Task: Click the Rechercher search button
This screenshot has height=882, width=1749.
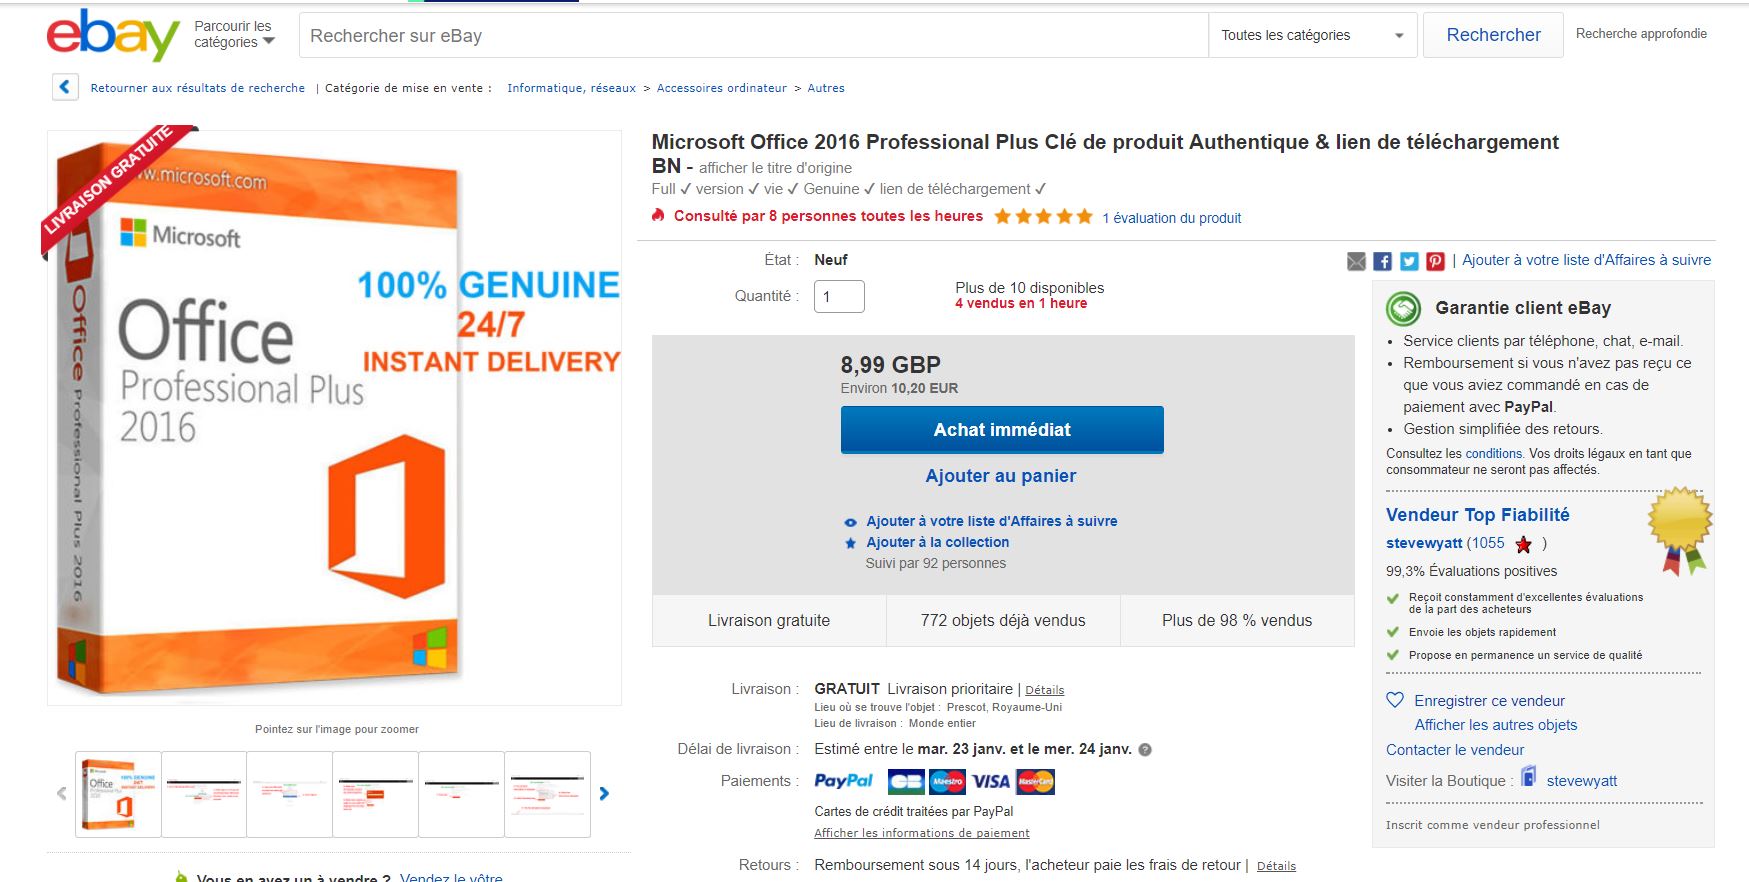Action: click(x=1493, y=35)
